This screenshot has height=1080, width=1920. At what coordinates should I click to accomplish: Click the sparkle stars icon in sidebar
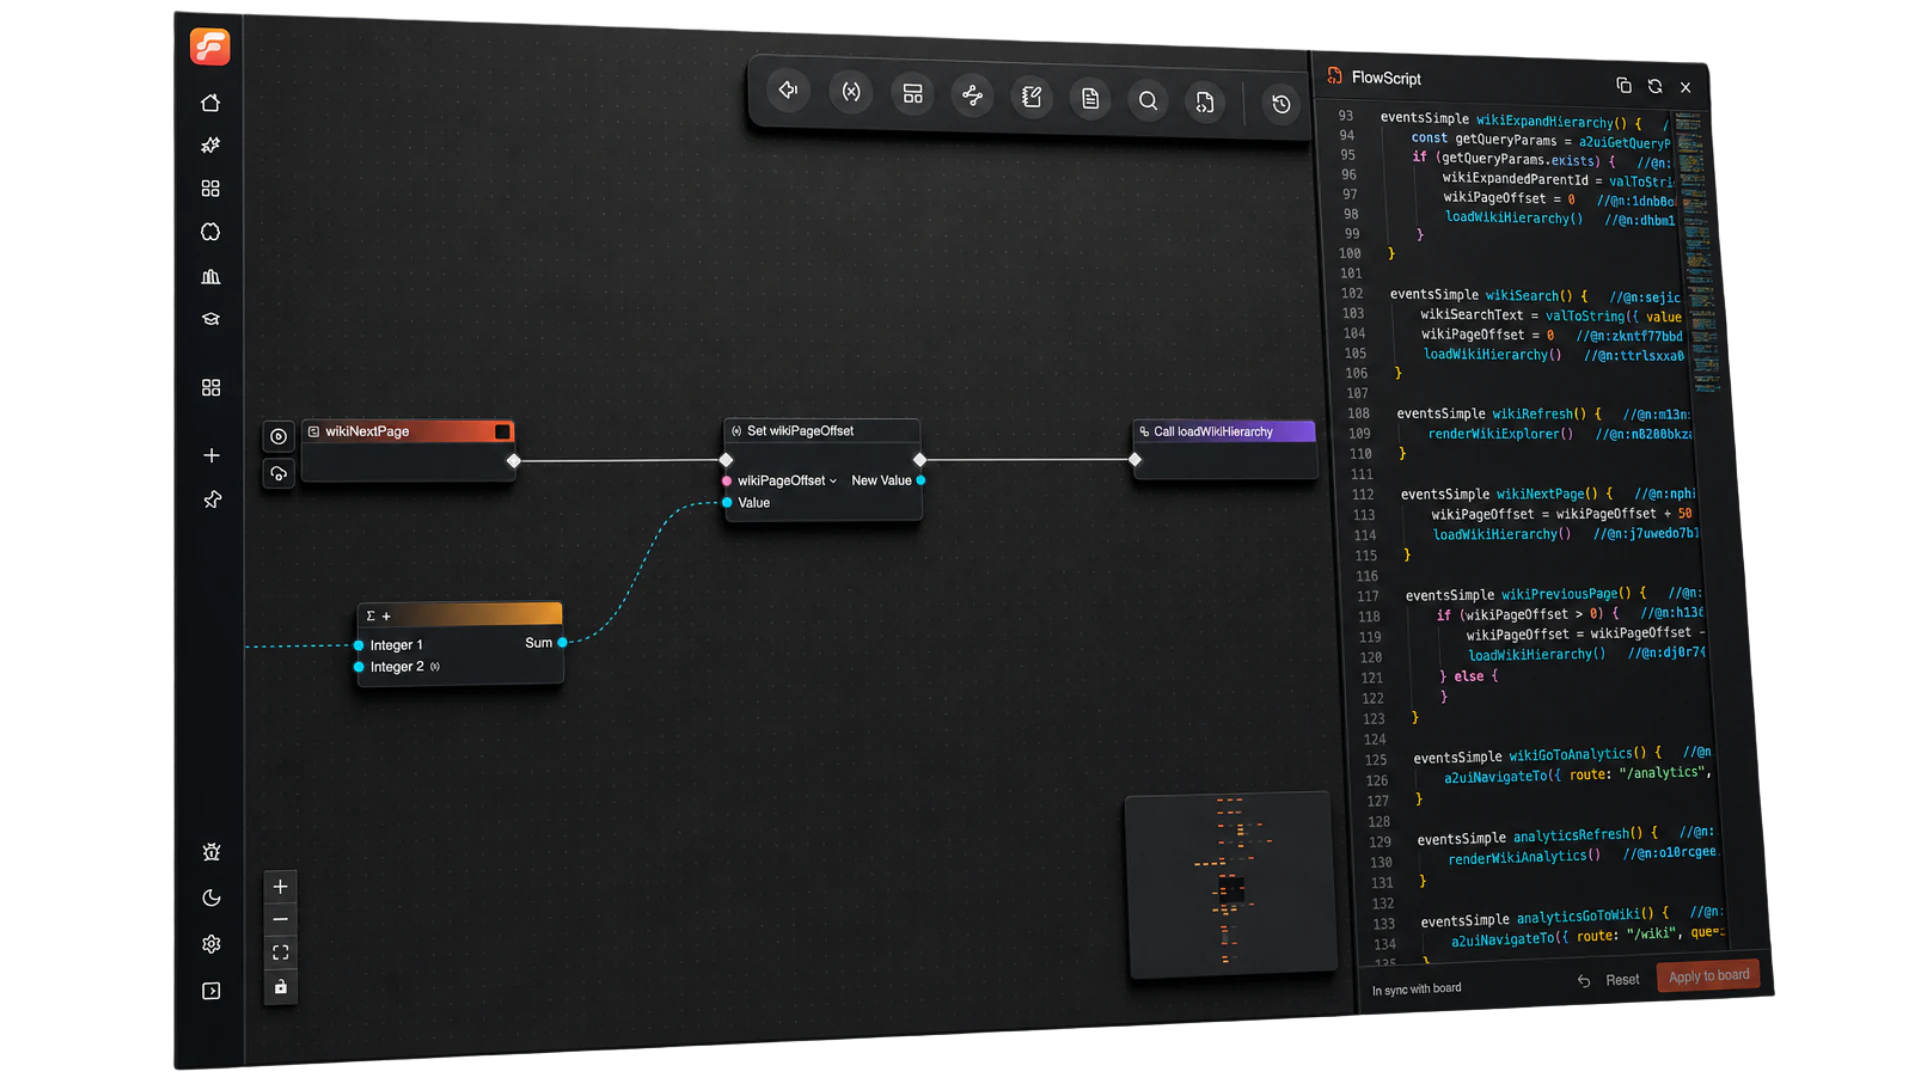coord(210,146)
